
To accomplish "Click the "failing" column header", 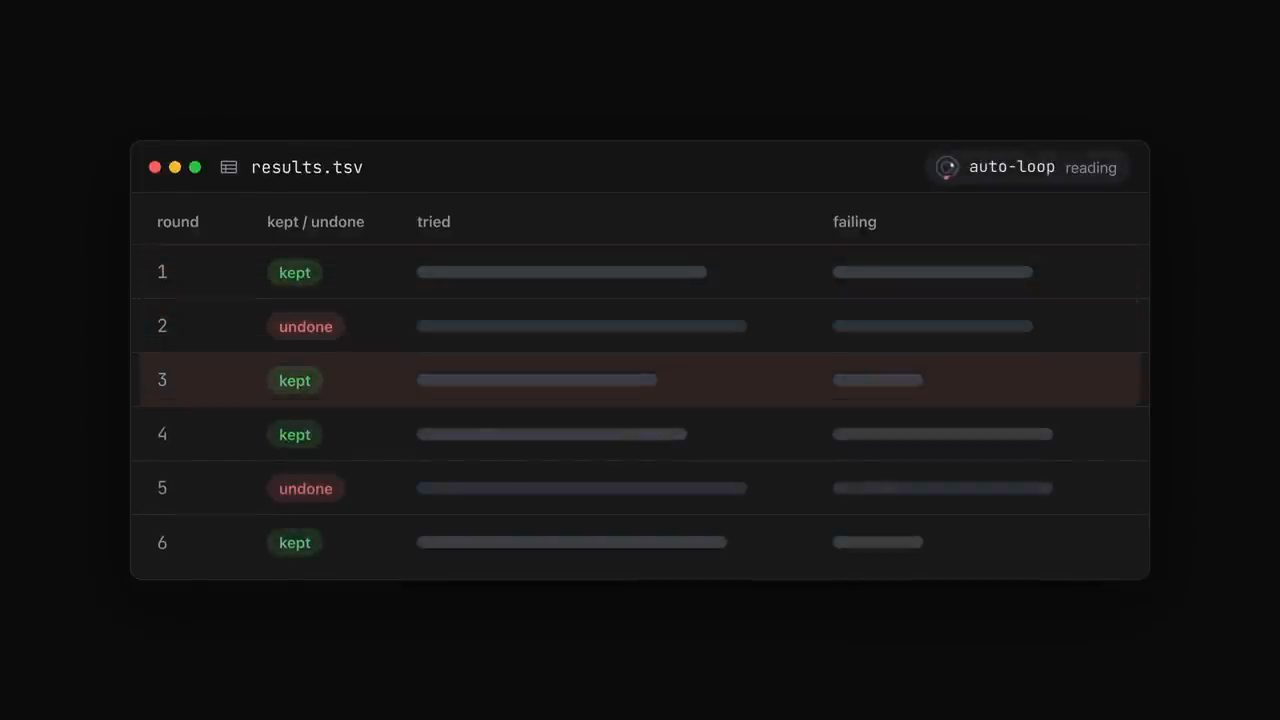I will 855,222.
